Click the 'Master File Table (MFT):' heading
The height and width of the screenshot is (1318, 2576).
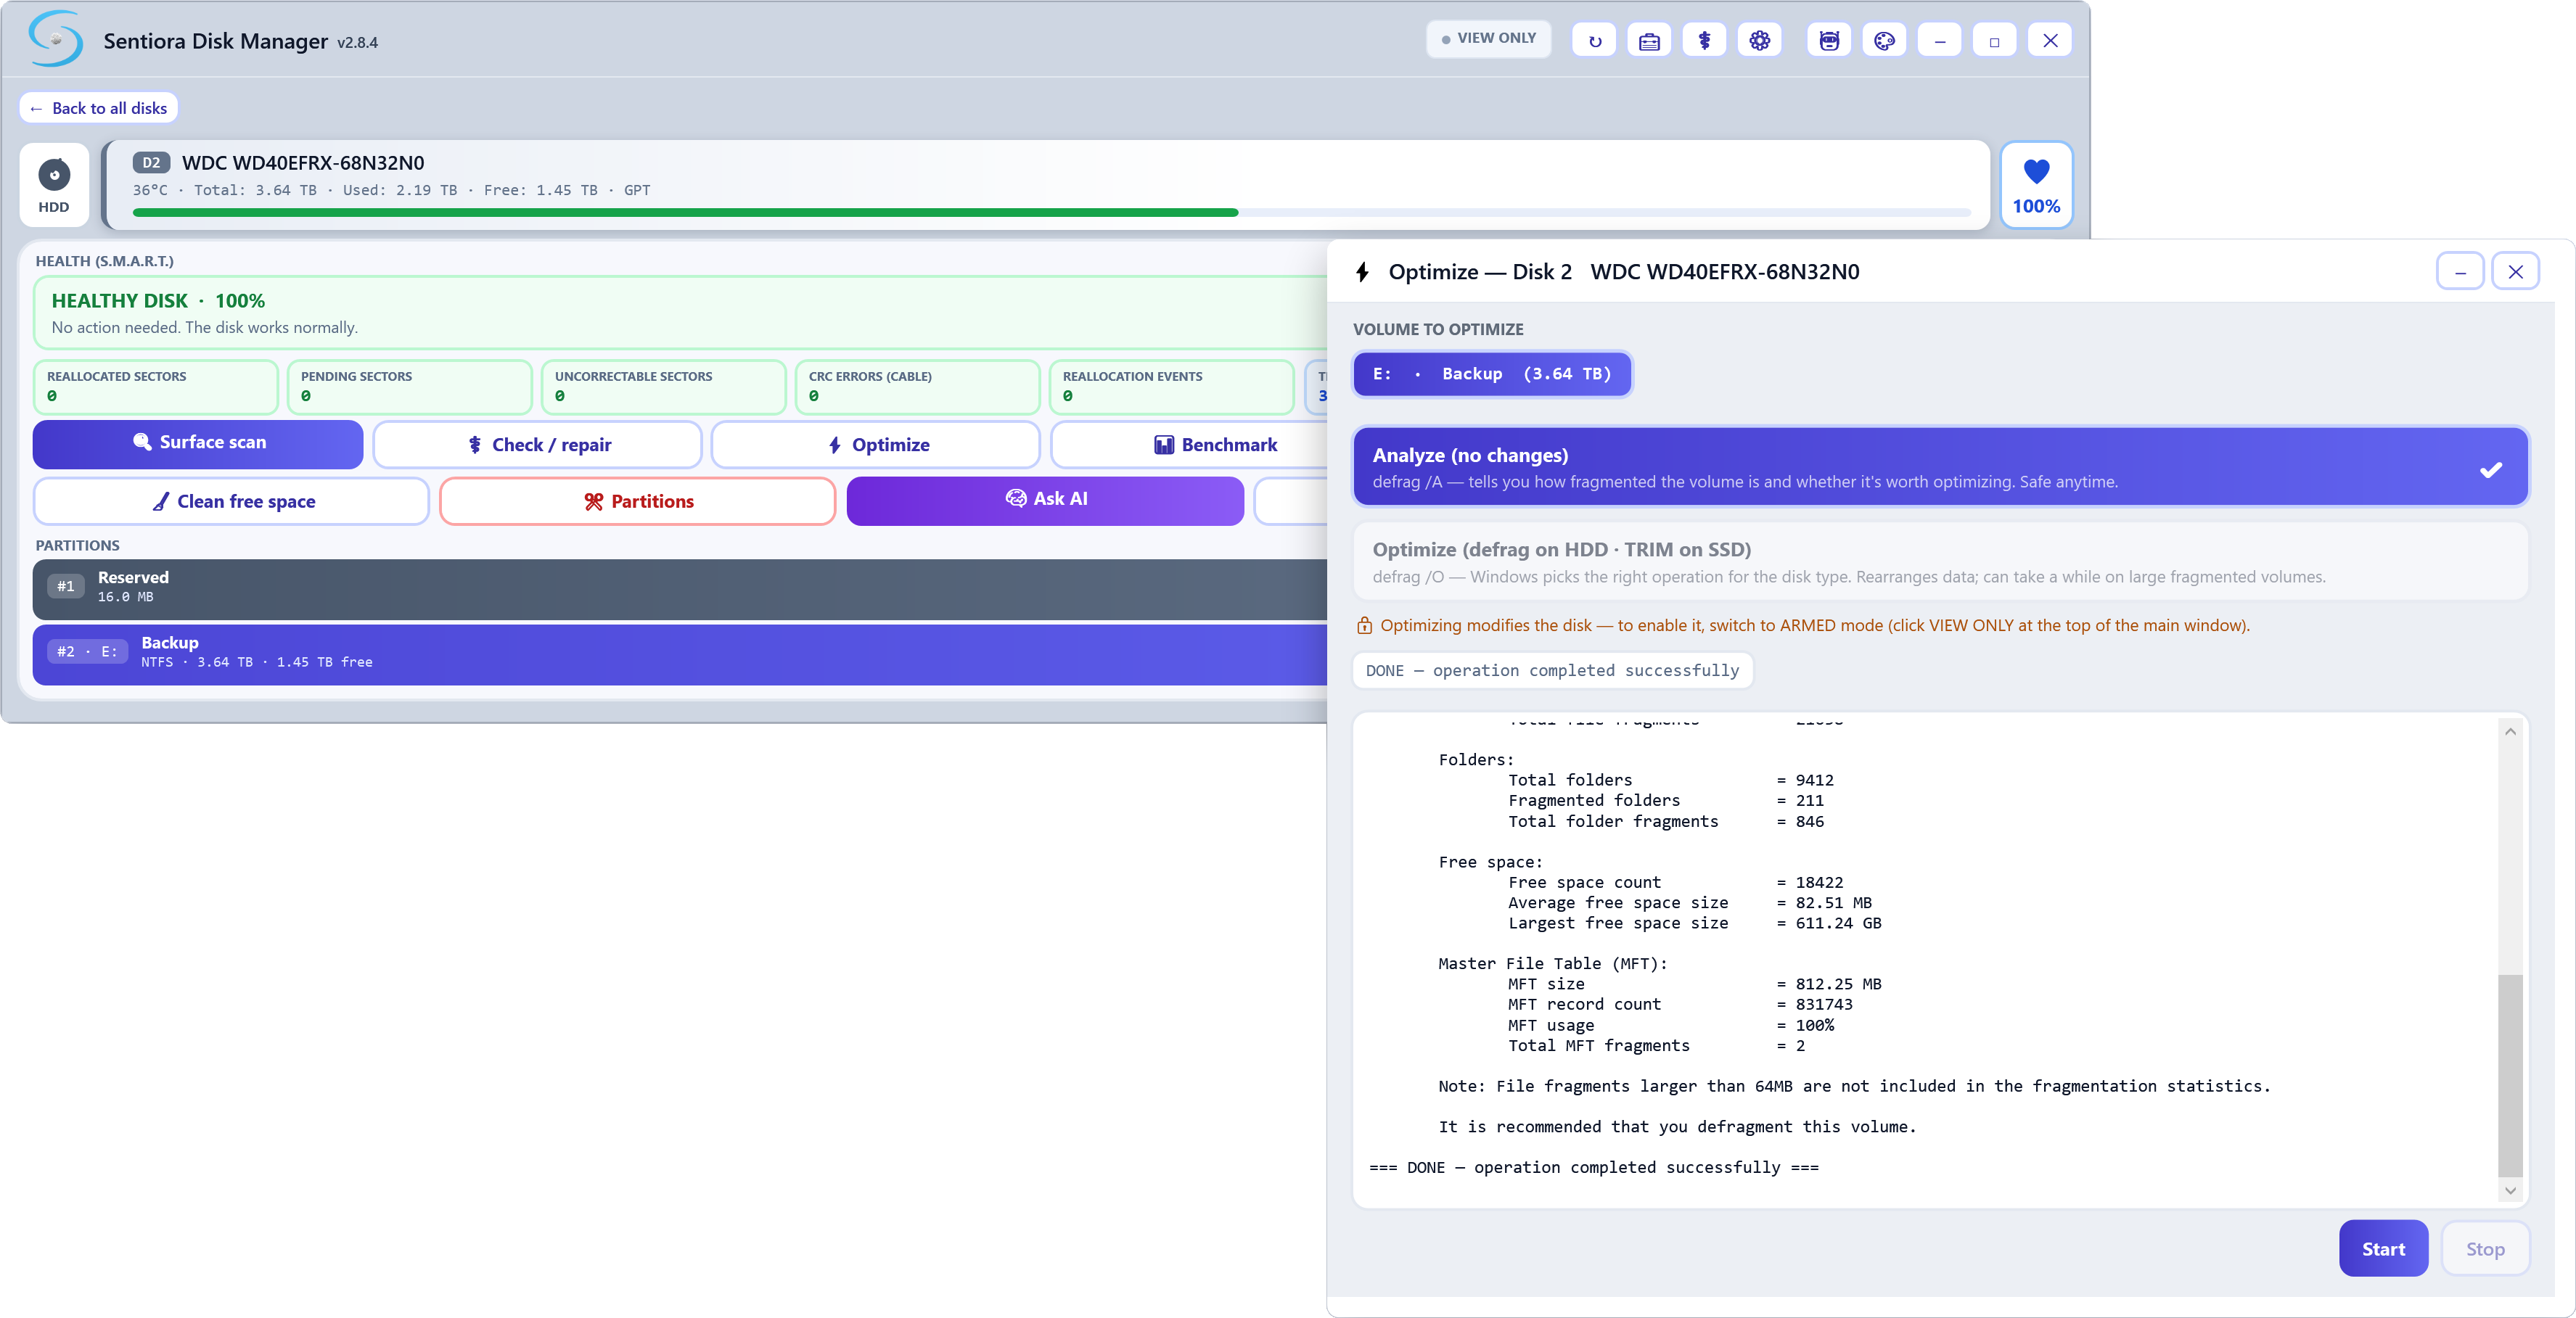(x=1553, y=964)
